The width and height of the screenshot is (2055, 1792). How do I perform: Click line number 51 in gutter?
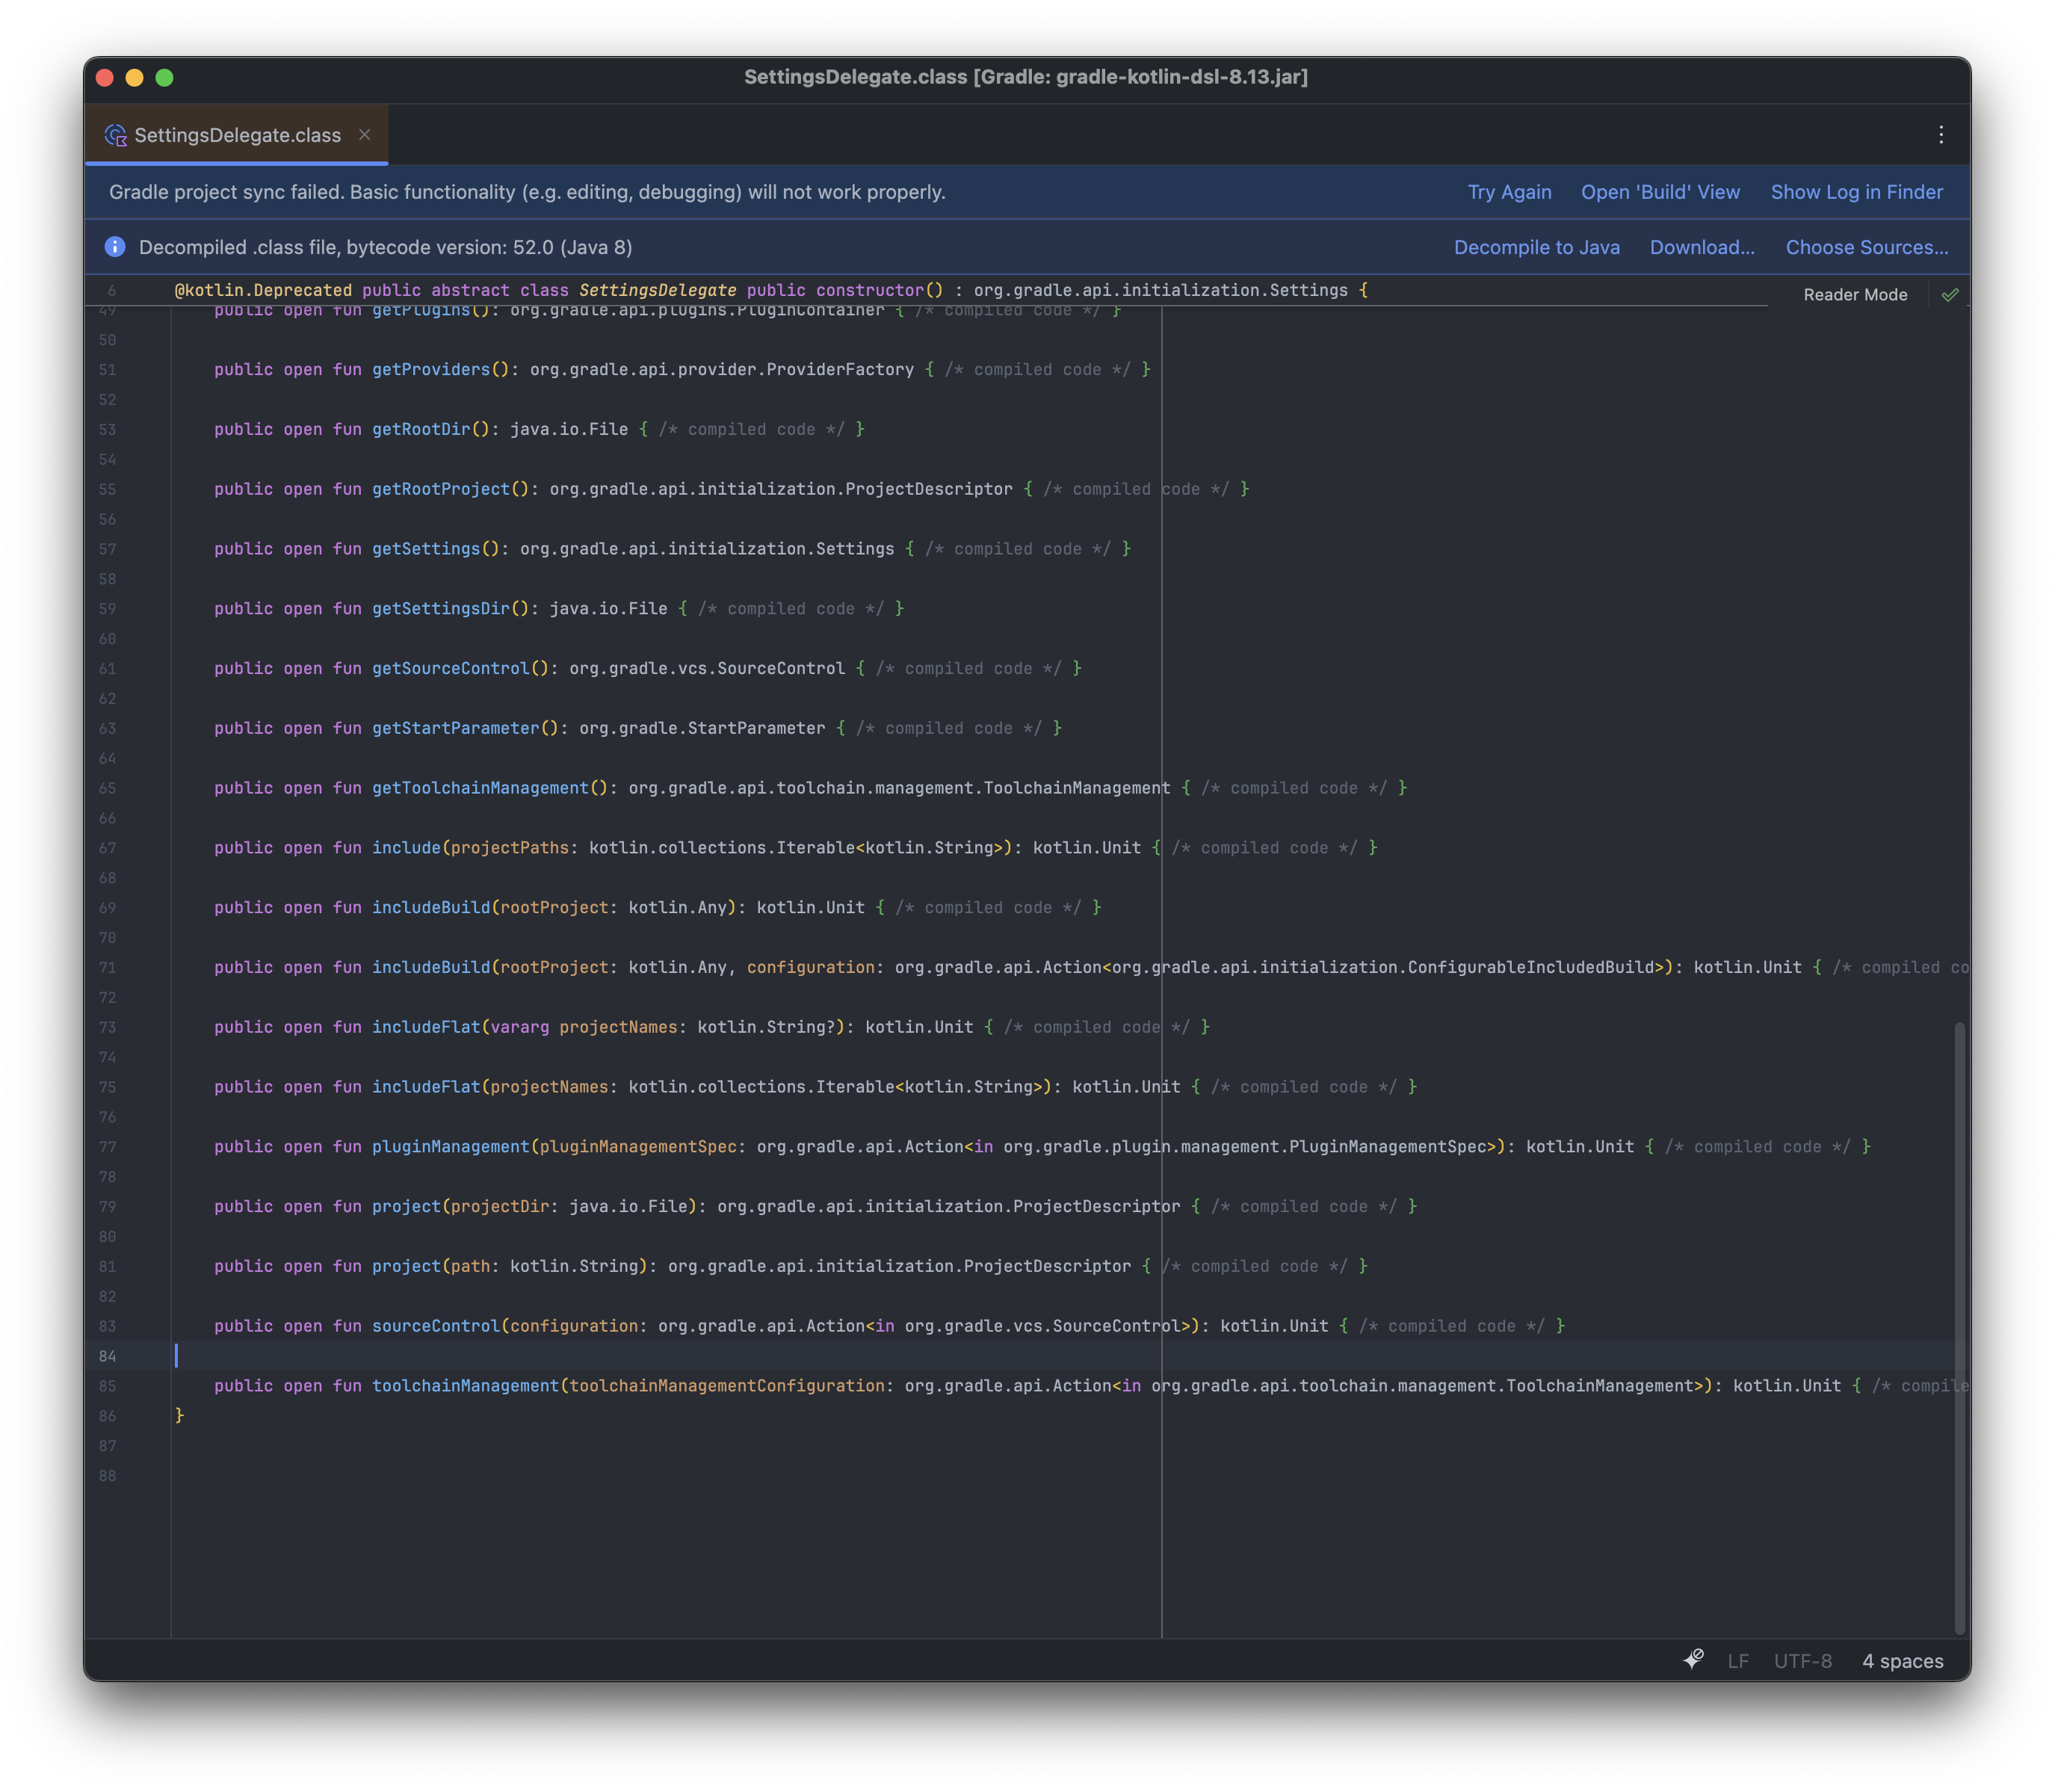point(107,370)
